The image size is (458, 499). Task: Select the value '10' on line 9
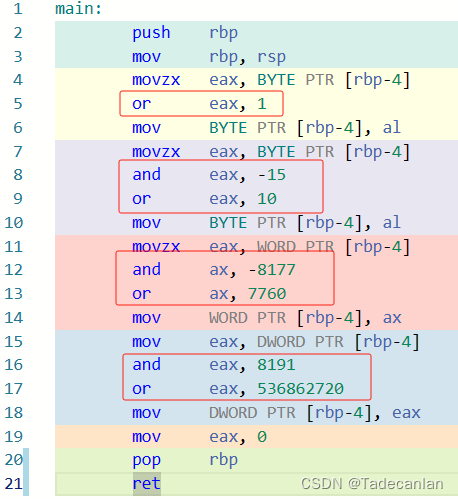(267, 199)
